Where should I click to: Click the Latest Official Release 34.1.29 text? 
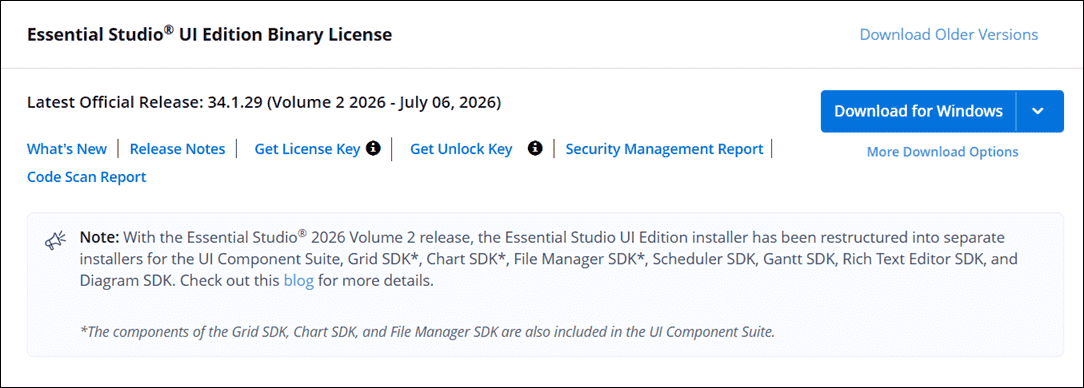coord(264,103)
